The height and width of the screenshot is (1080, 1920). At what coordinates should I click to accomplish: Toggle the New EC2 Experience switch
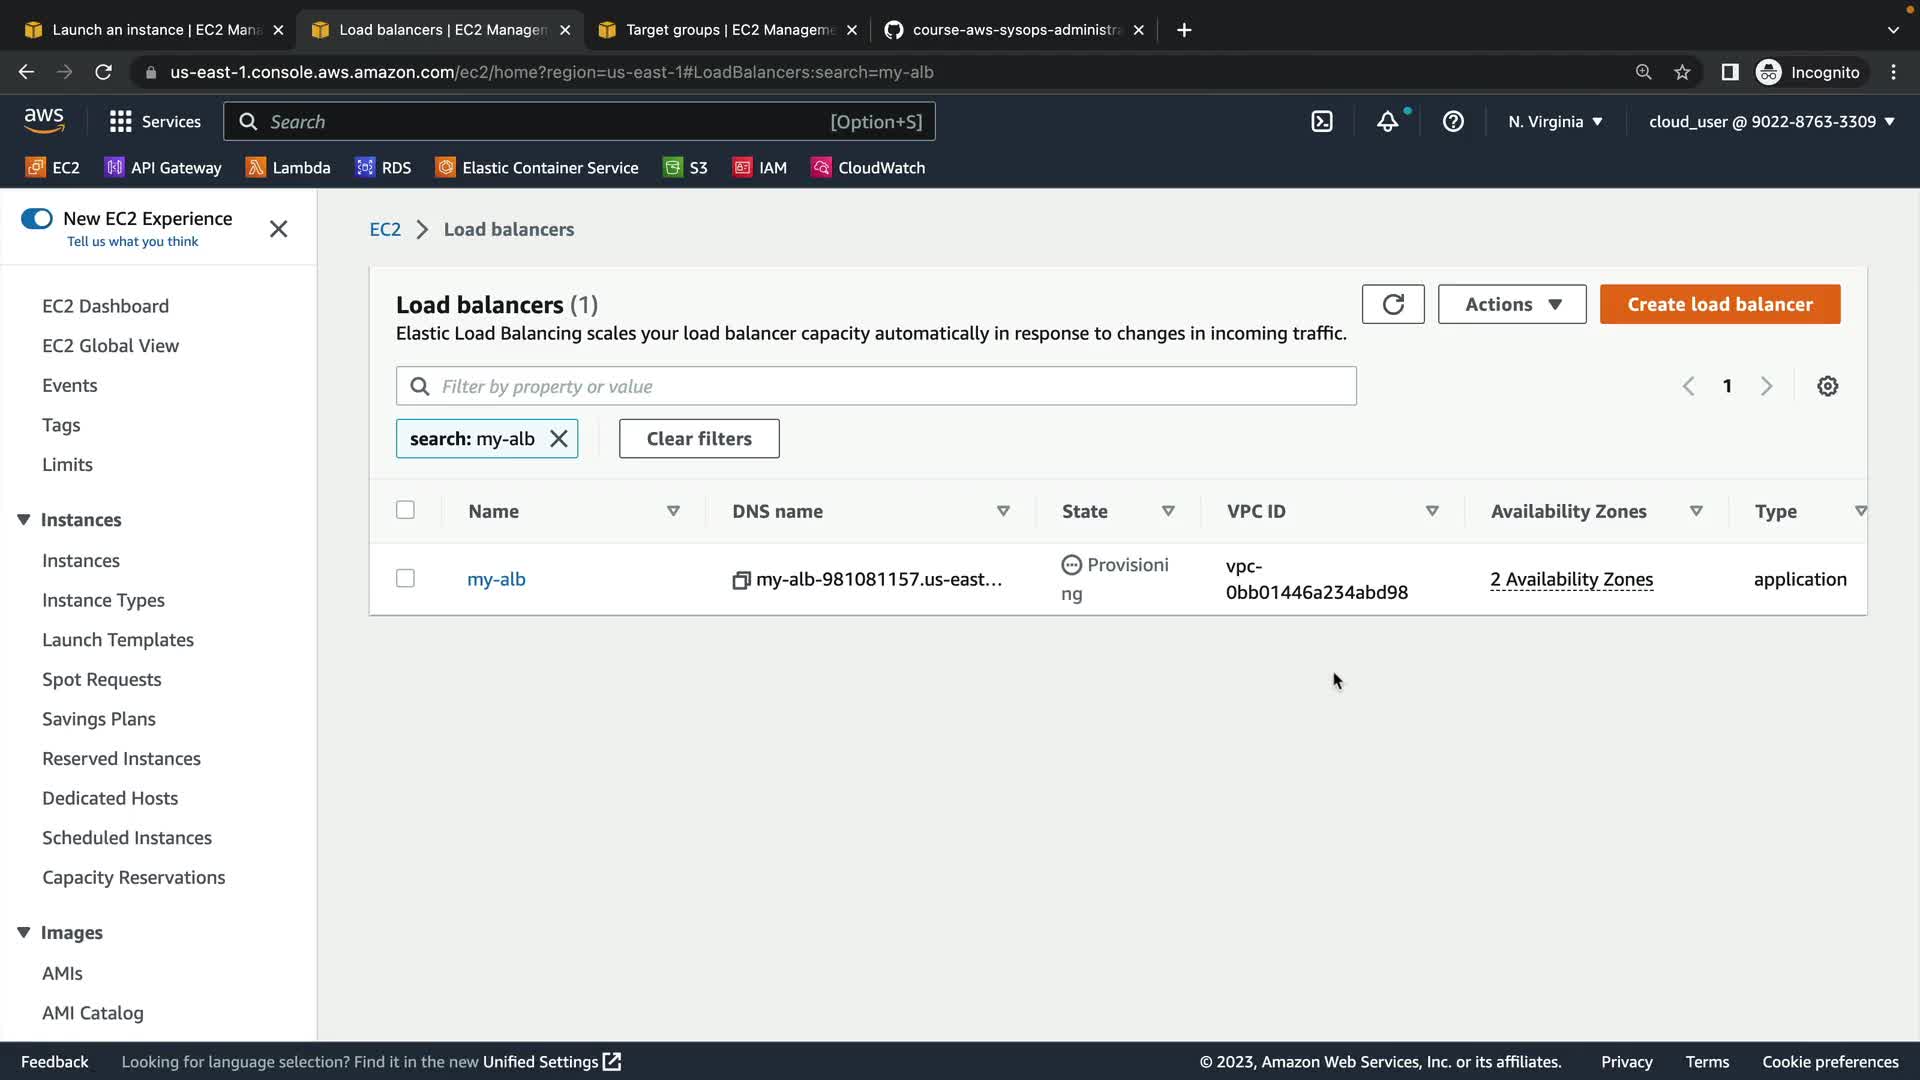[37, 219]
